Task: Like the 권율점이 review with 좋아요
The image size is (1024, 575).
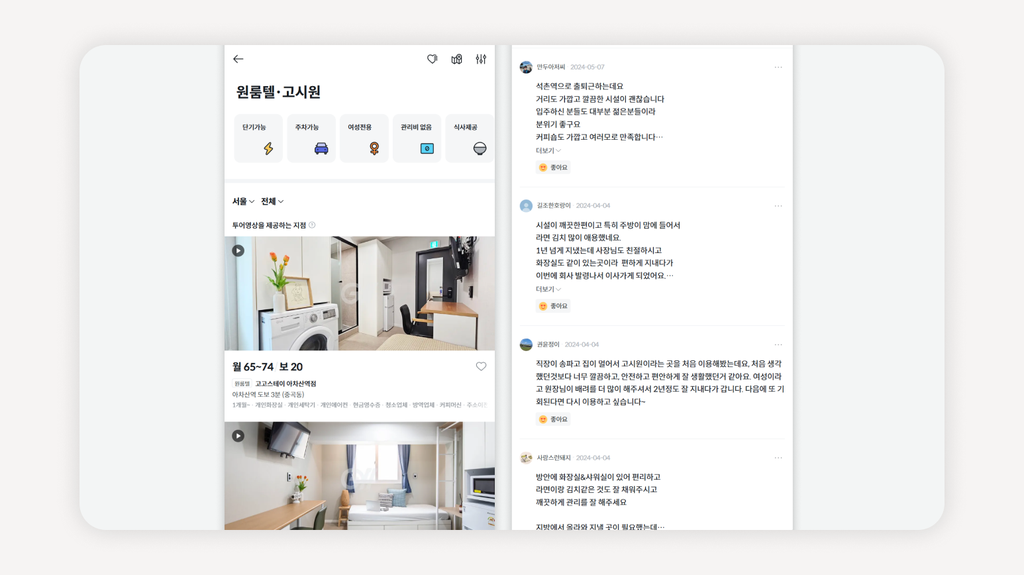Action: 553,419
